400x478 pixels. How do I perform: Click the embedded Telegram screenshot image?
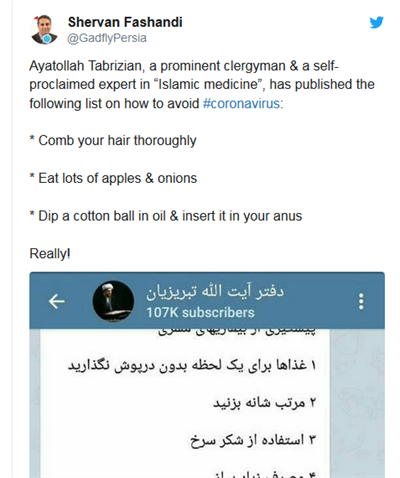pos(207,375)
